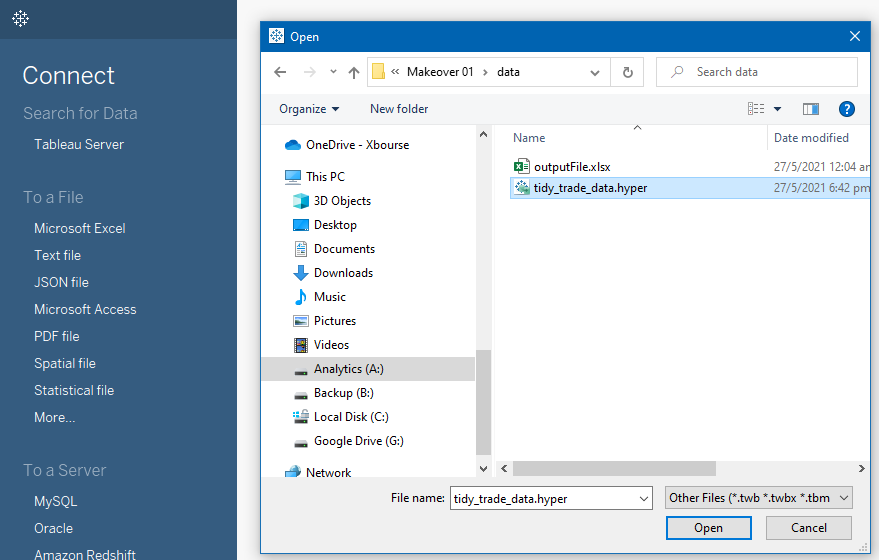The height and width of the screenshot is (560, 879).
Task: Expand the address bar path dropdown
Action: 595,72
